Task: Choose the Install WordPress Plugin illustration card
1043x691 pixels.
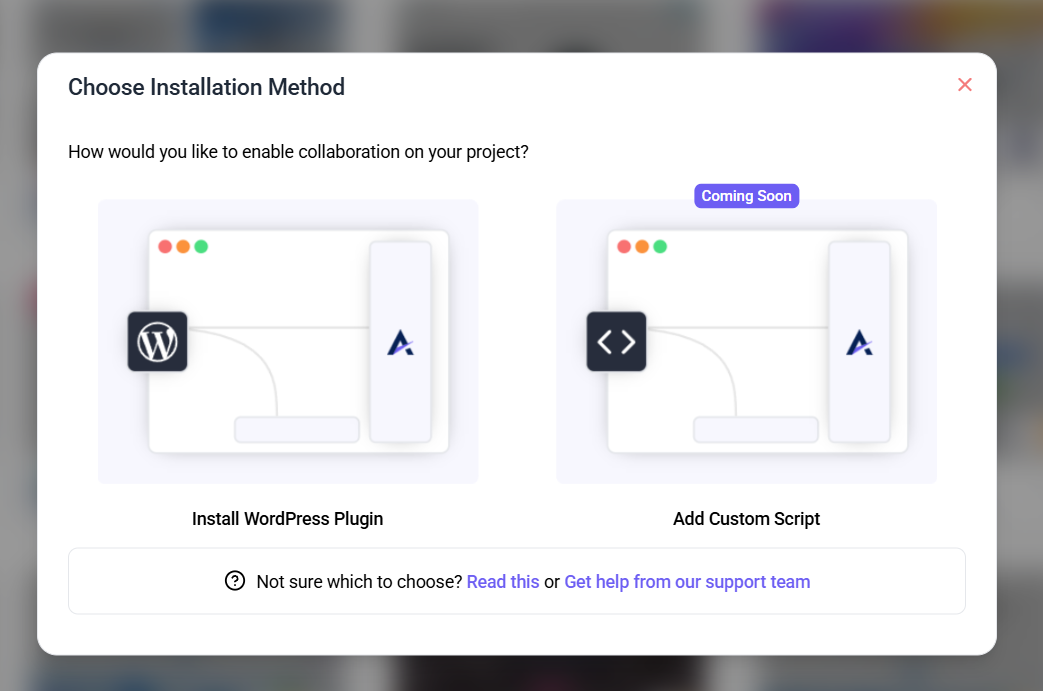Action: pyautogui.click(x=288, y=341)
